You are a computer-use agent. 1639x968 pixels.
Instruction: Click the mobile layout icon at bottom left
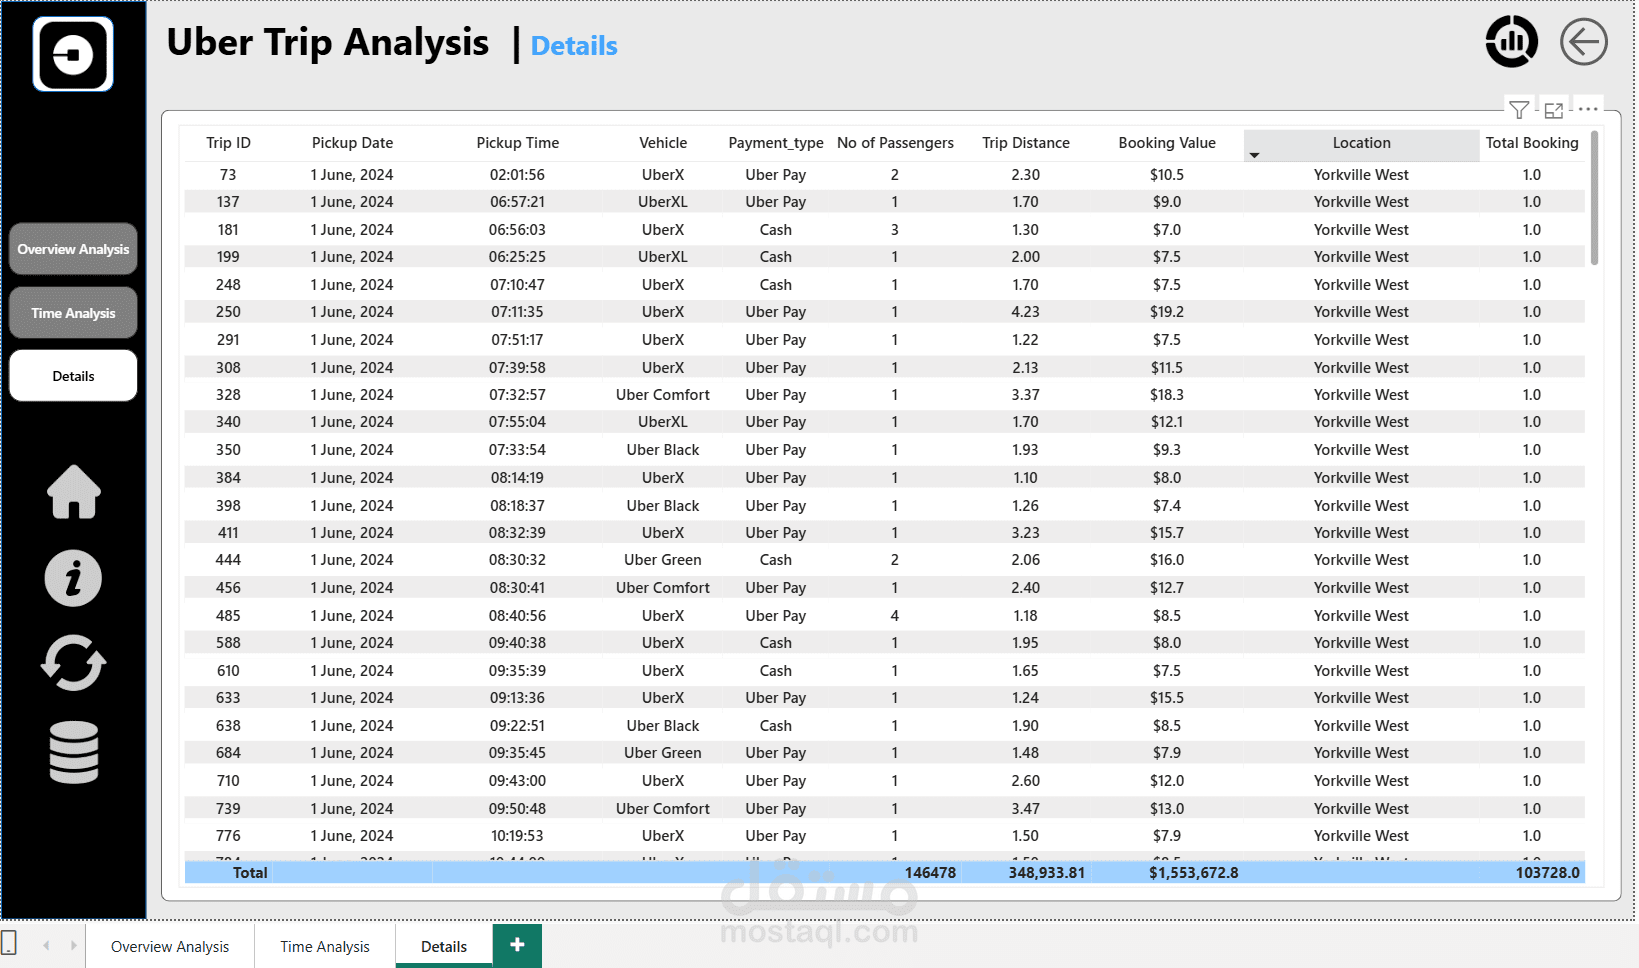(x=9, y=942)
